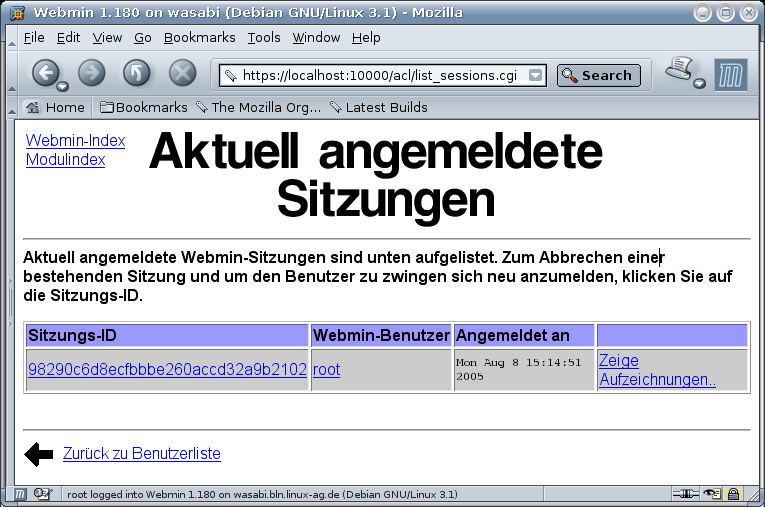Click Zurück zu Benutzerliste link

(141, 453)
